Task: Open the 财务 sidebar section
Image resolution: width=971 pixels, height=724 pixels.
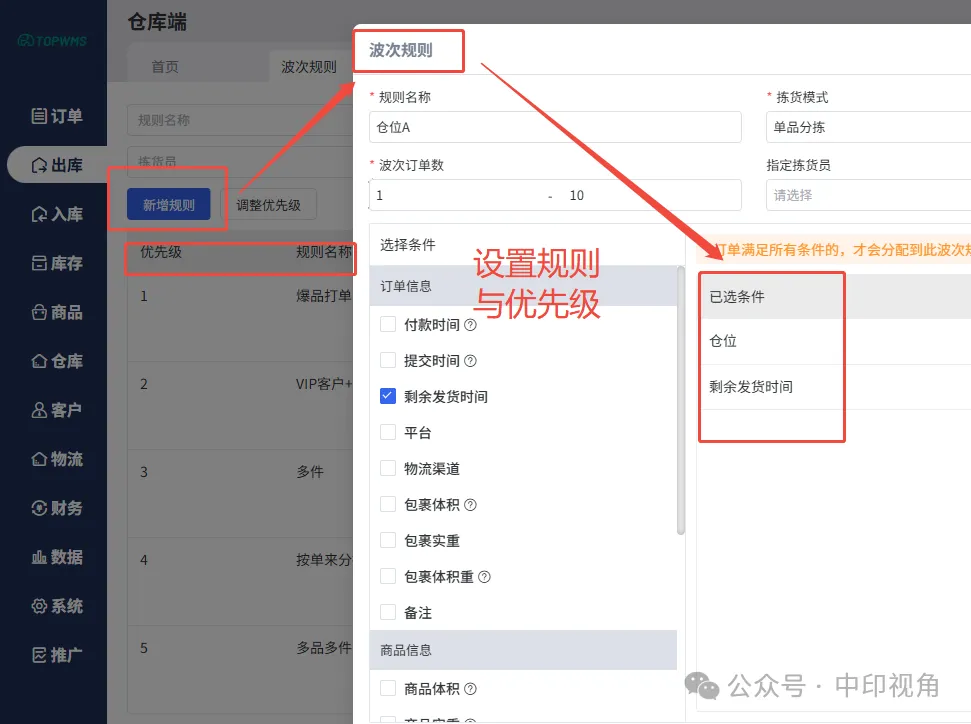Action: tap(56, 508)
